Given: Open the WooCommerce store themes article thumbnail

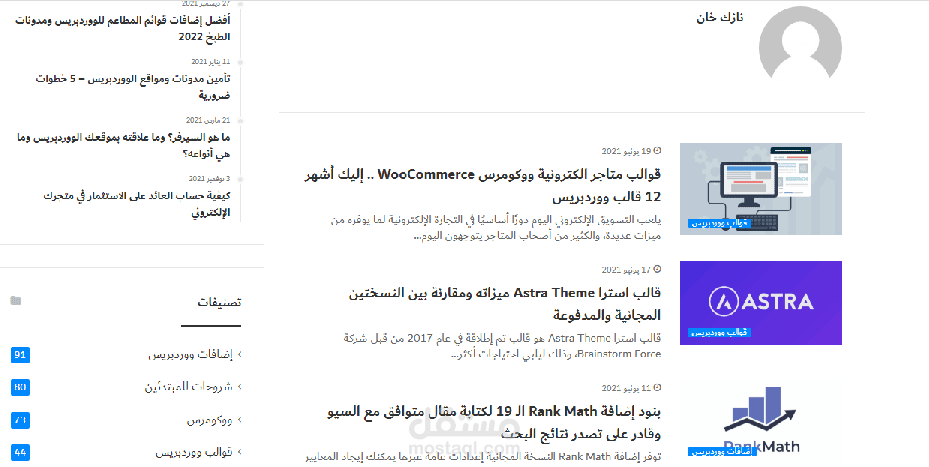Looking at the screenshot, I should (x=761, y=188).
